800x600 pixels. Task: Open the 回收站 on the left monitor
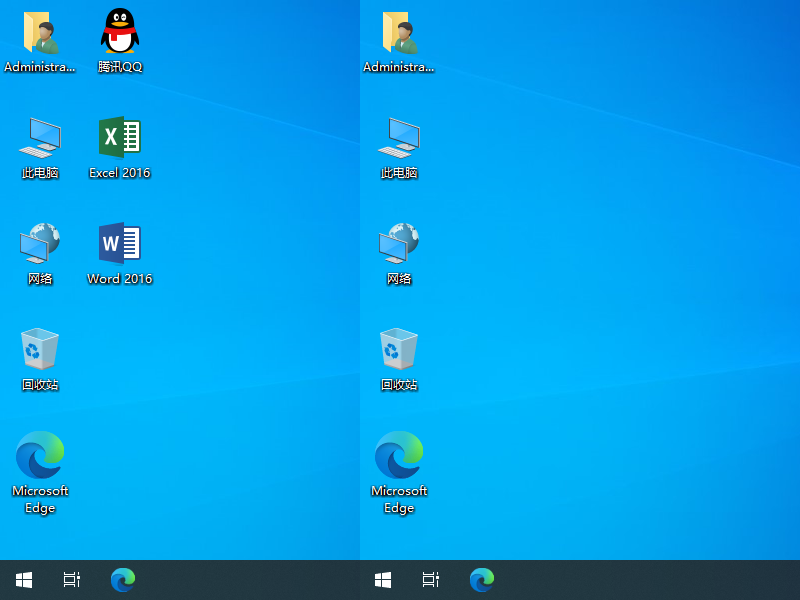tap(40, 348)
